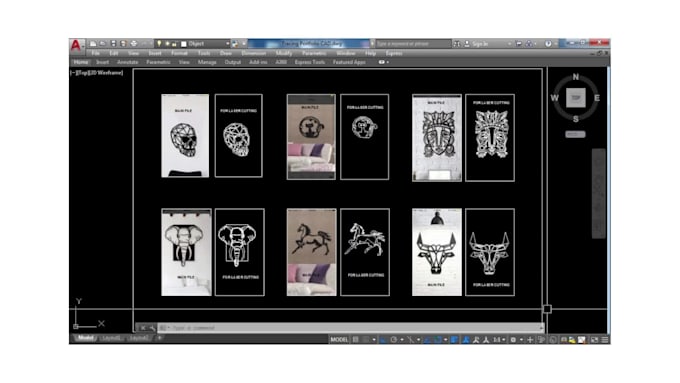Click the command line customize wrench icon
Viewport: 680px width, 383px height.
(x=152, y=328)
